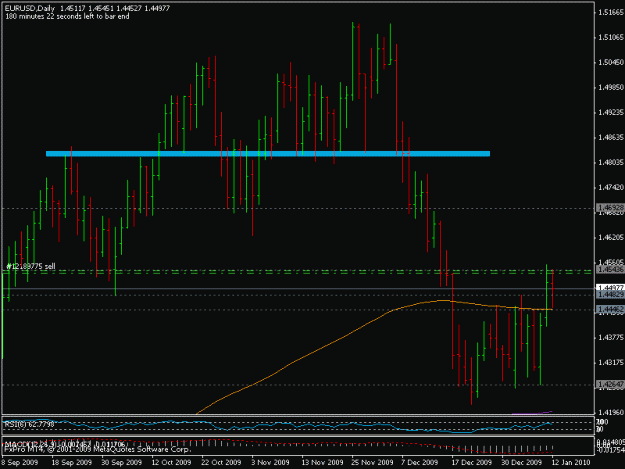Click the 30 Dec 2009 date label
The height and width of the screenshot is (469, 625).
click(x=521, y=462)
